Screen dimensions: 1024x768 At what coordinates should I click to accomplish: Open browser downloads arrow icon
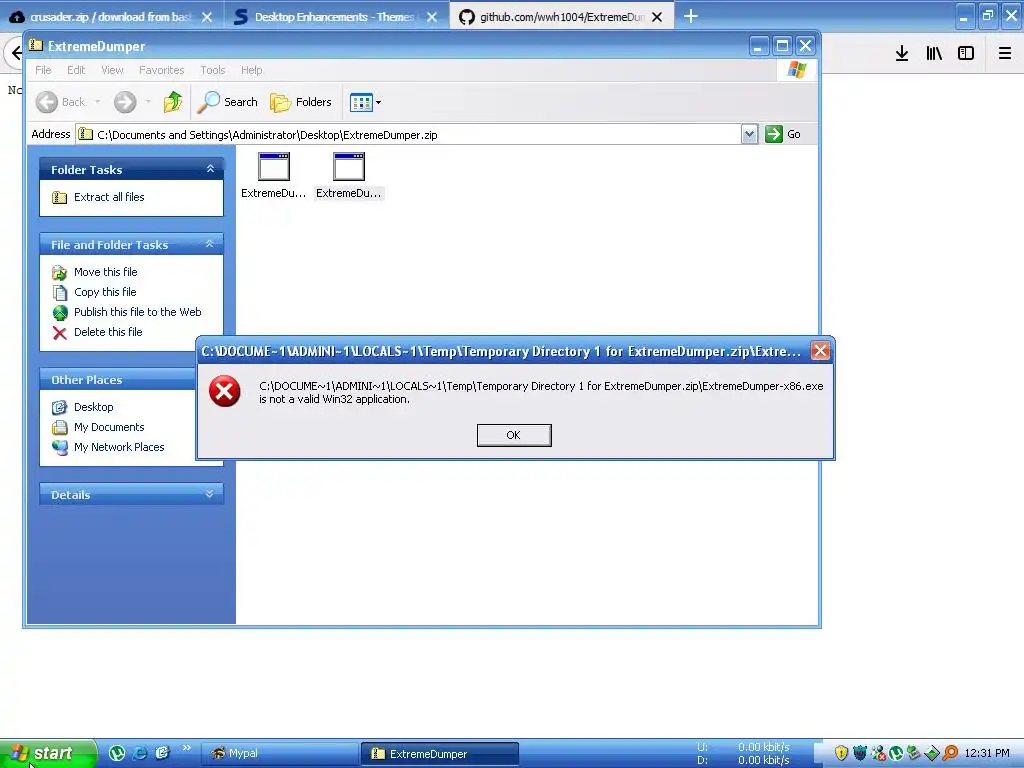902,53
